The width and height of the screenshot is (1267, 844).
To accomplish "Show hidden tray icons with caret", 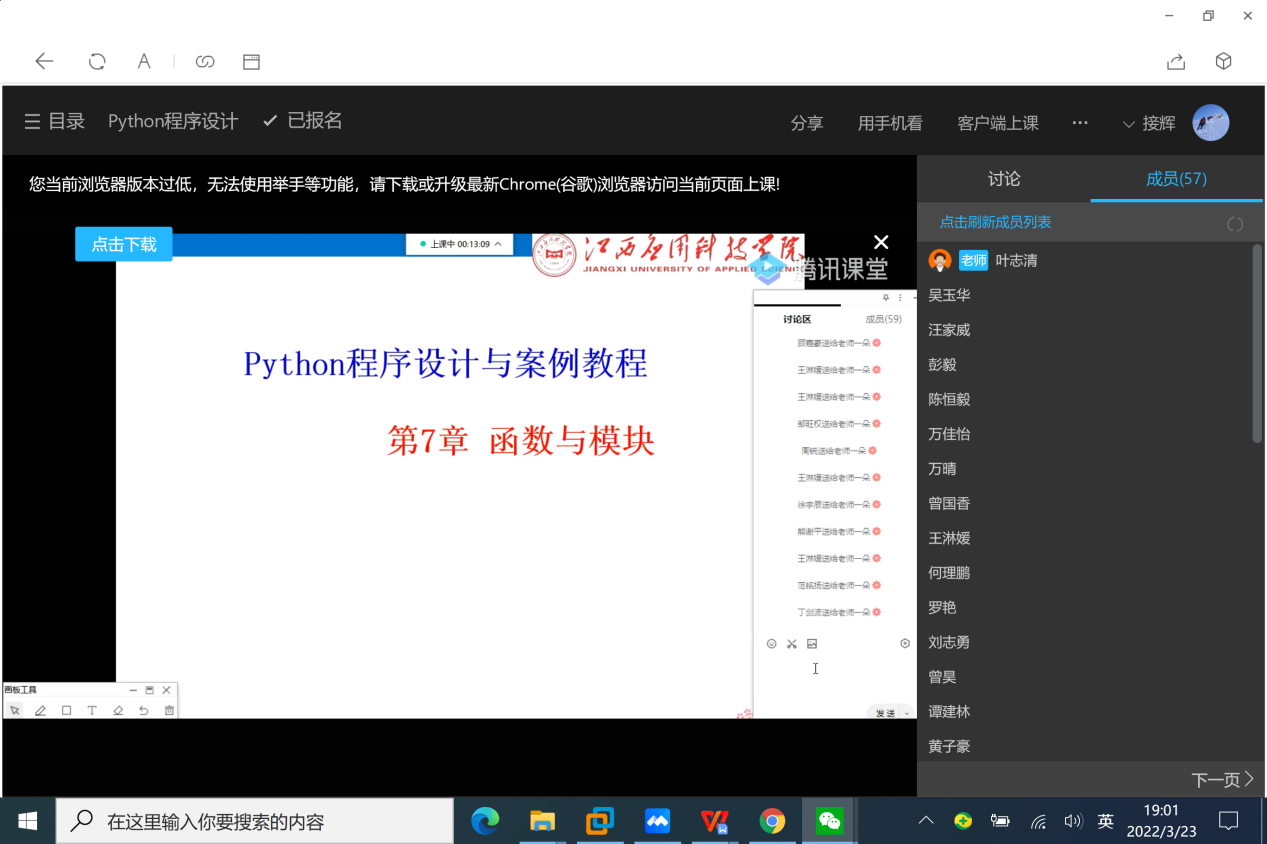I will coord(926,821).
